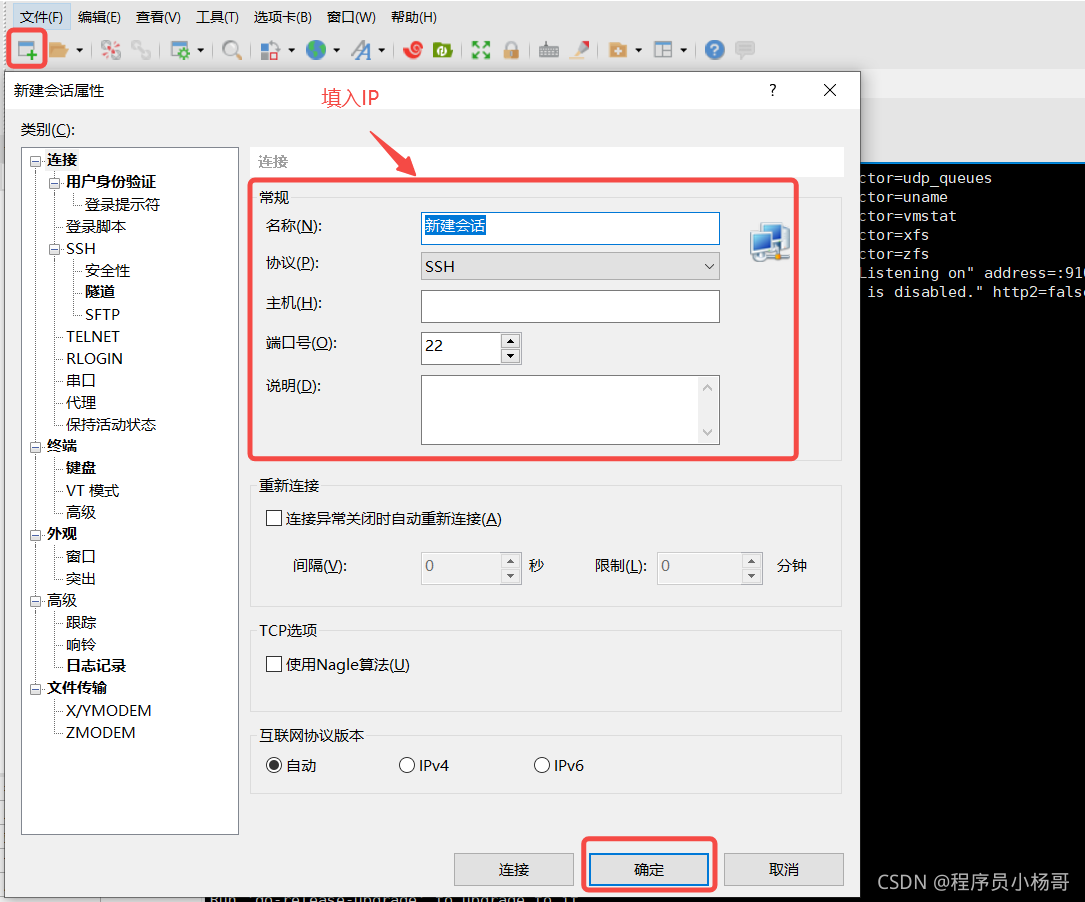This screenshot has height=902, width=1085.
Task: Select 代理 in the tree
Action: 81,403
